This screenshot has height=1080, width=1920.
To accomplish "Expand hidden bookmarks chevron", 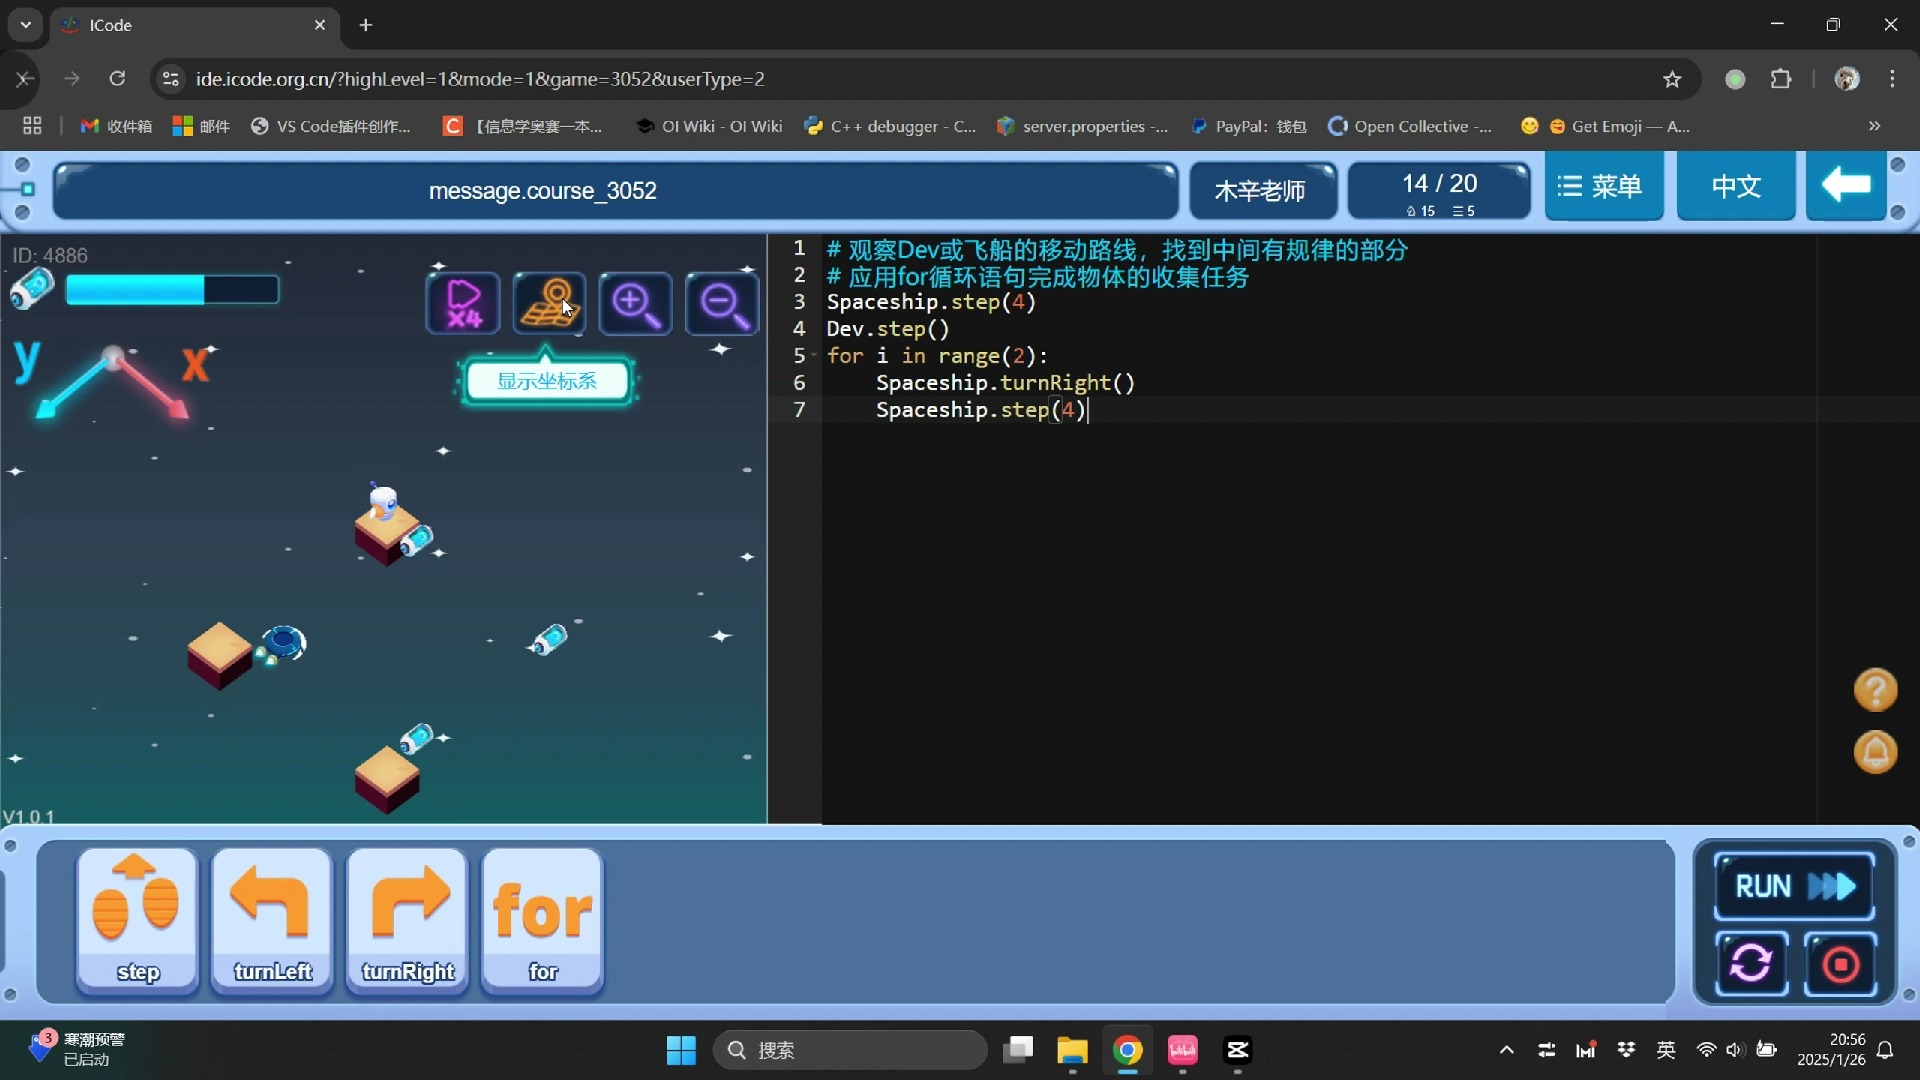I will click(1874, 126).
